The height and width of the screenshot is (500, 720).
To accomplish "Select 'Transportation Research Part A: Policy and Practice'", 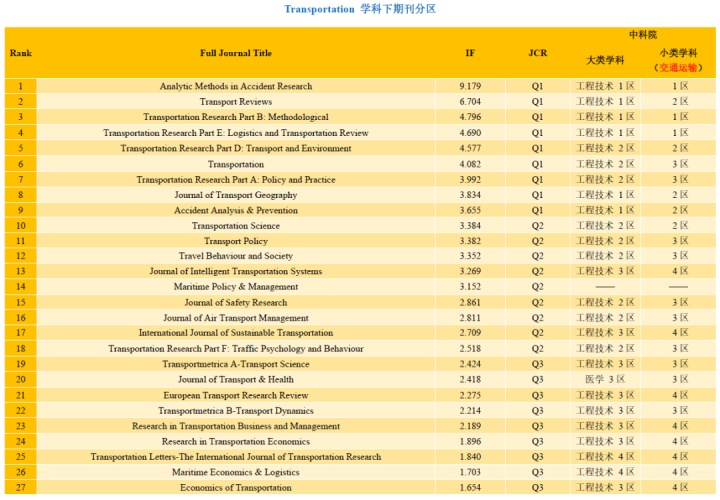I will point(236,180).
